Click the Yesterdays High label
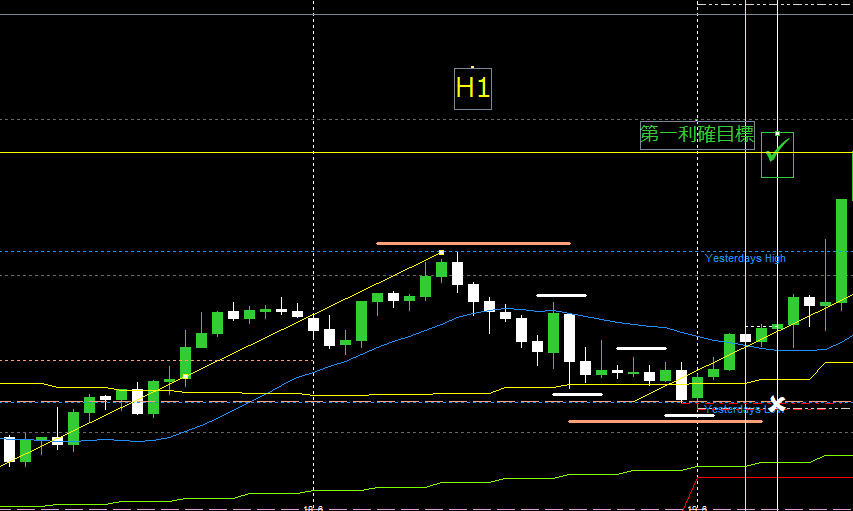 click(x=745, y=258)
